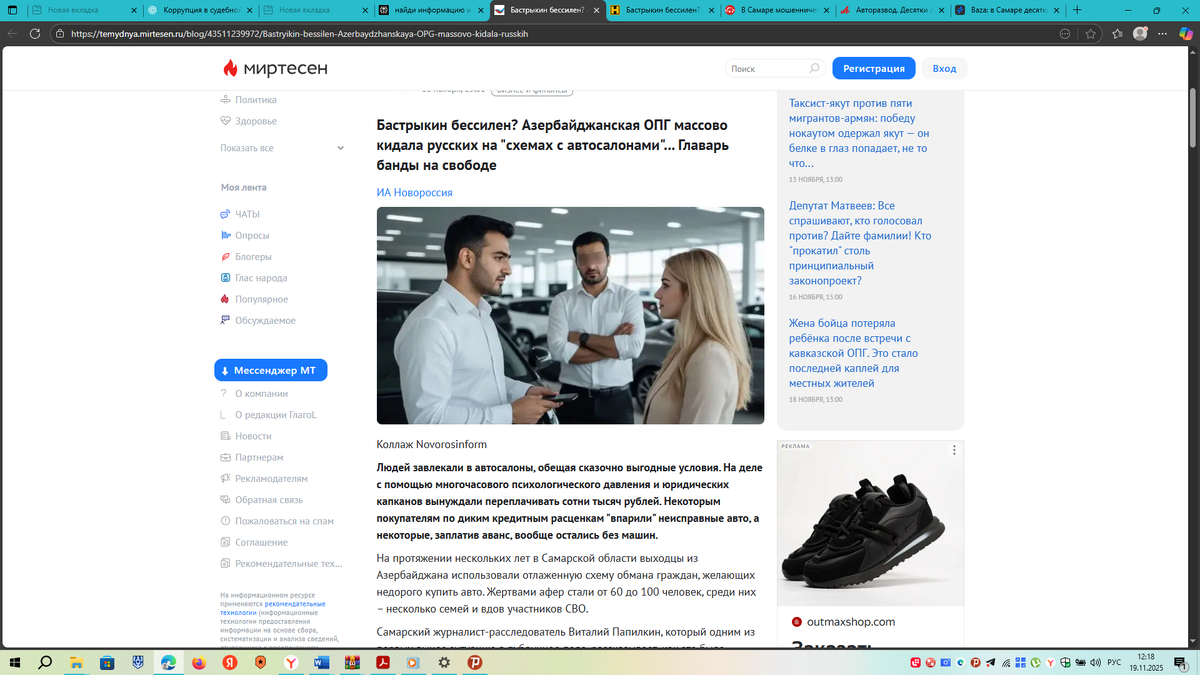Screen dimensions: 1200x675
Task: Click the Опросы icon
Action: 225,236
